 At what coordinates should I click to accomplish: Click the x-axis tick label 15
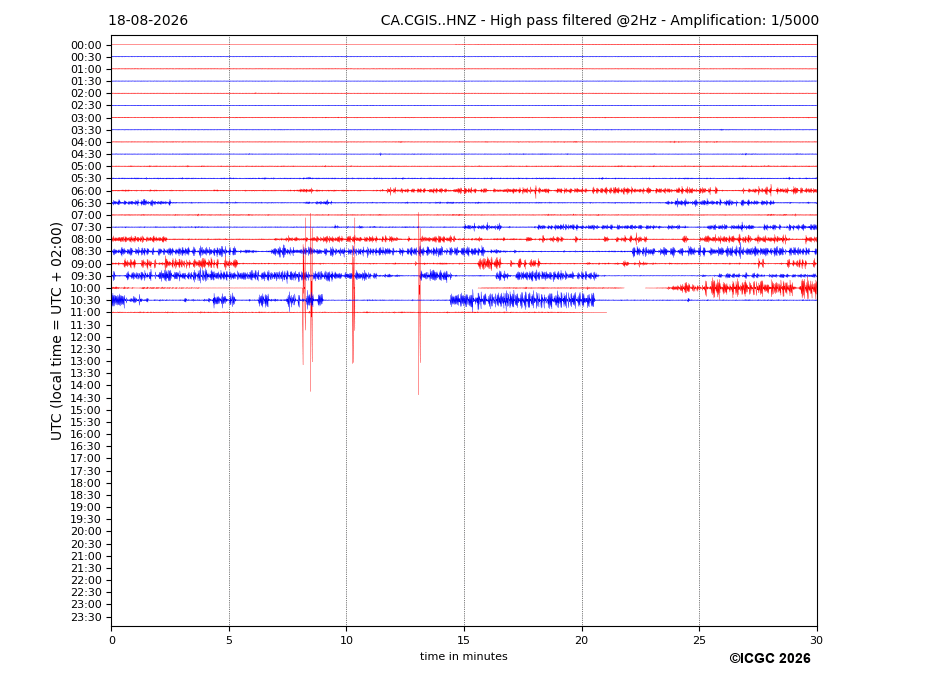464,640
